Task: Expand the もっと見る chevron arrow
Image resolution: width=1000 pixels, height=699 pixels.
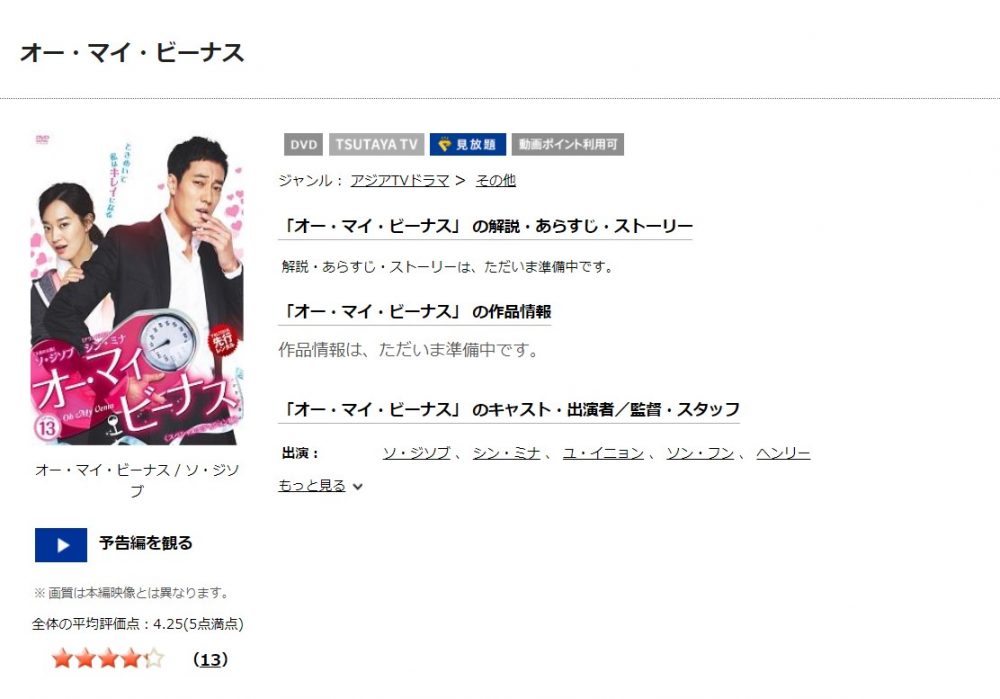Action: click(358, 487)
